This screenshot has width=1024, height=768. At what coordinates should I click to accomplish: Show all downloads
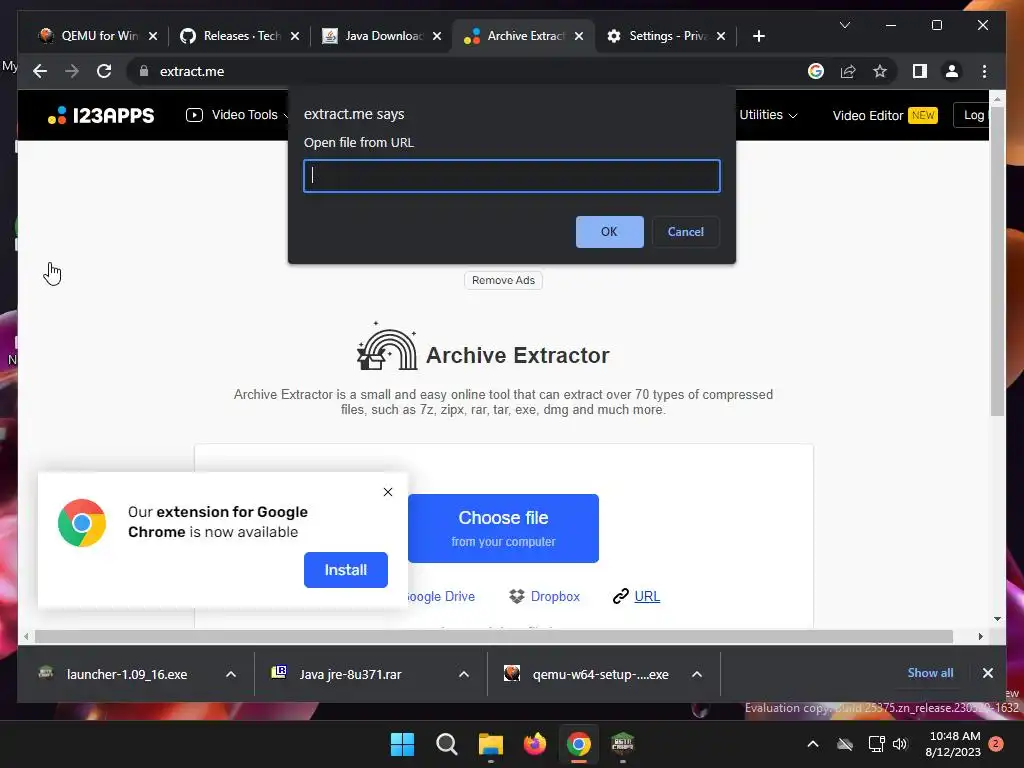tap(930, 673)
